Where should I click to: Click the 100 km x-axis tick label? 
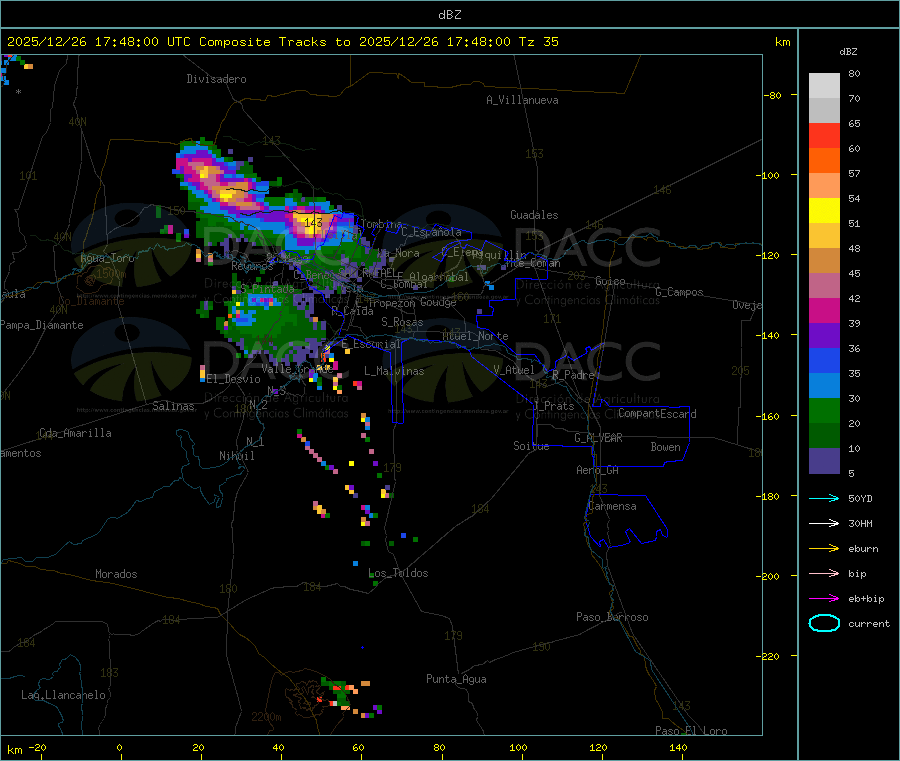(518, 747)
